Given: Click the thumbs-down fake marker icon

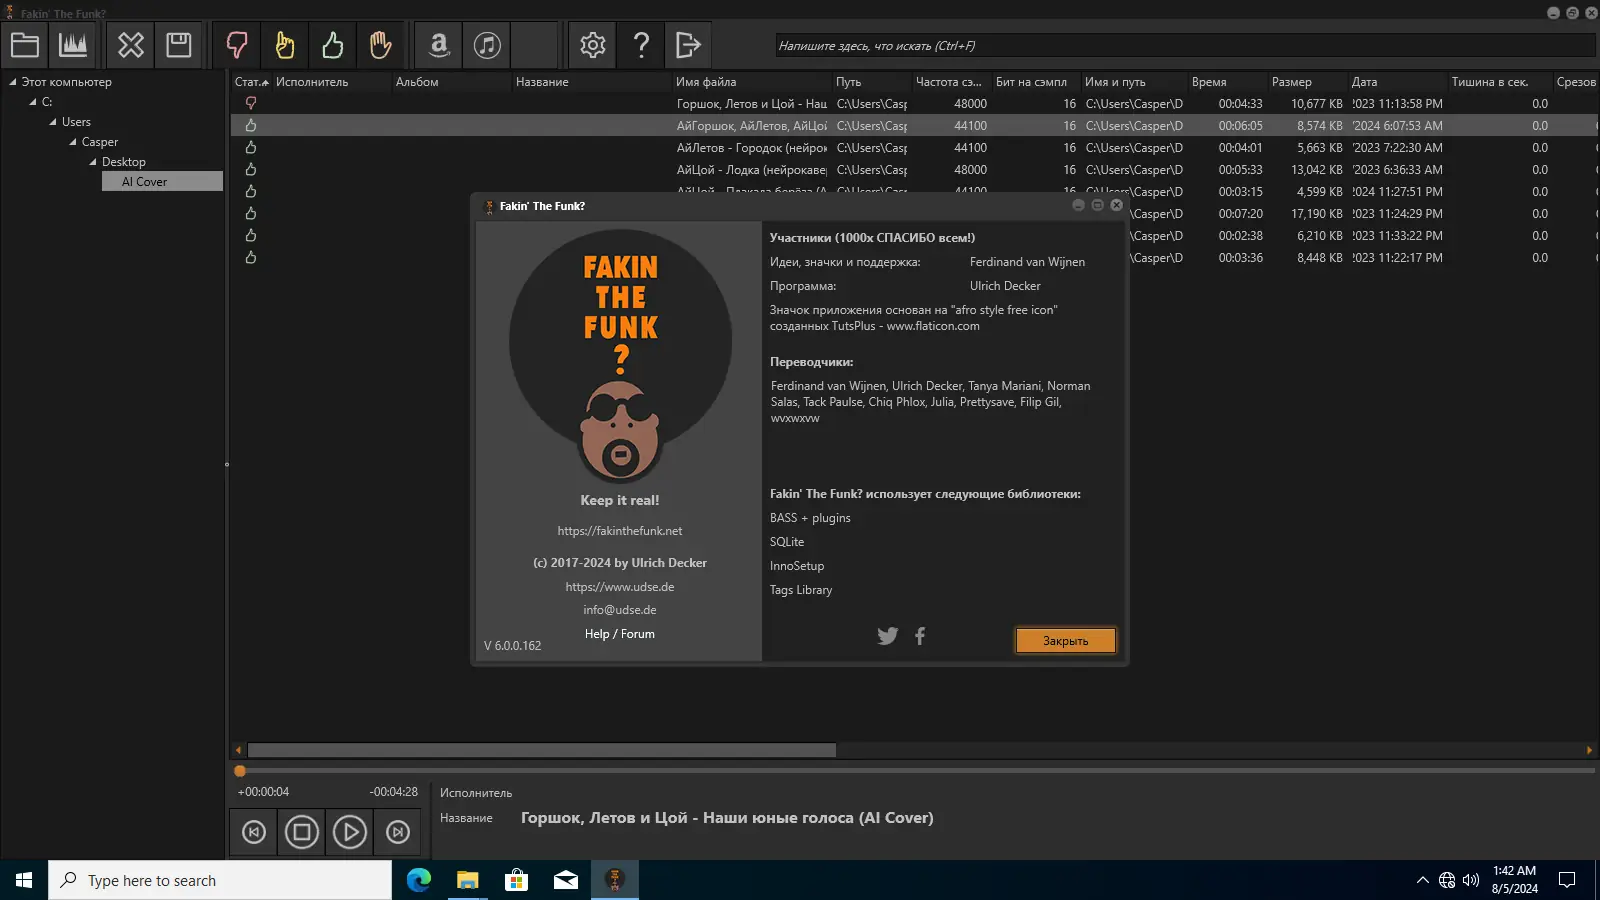Looking at the screenshot, I should [x=237, y=45].
